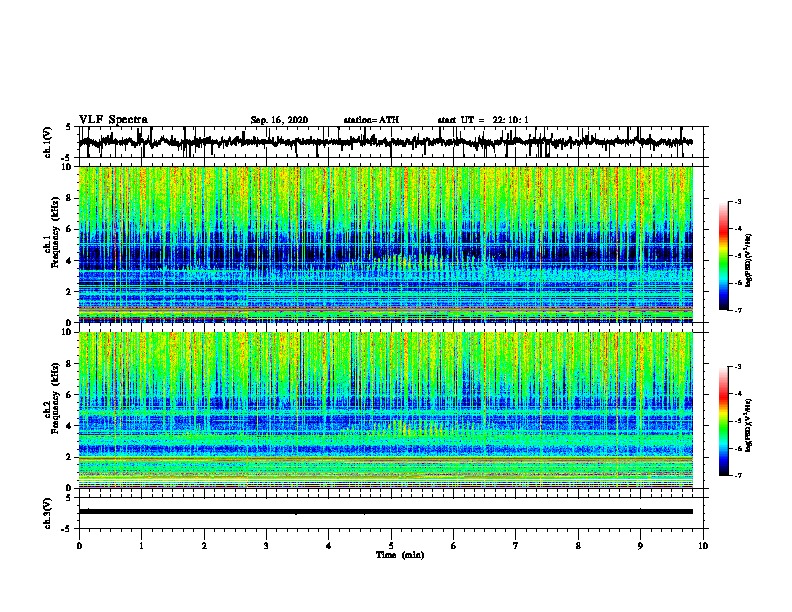Click the "-5" tick of ch.1(V) axis

tap(67, 158)
